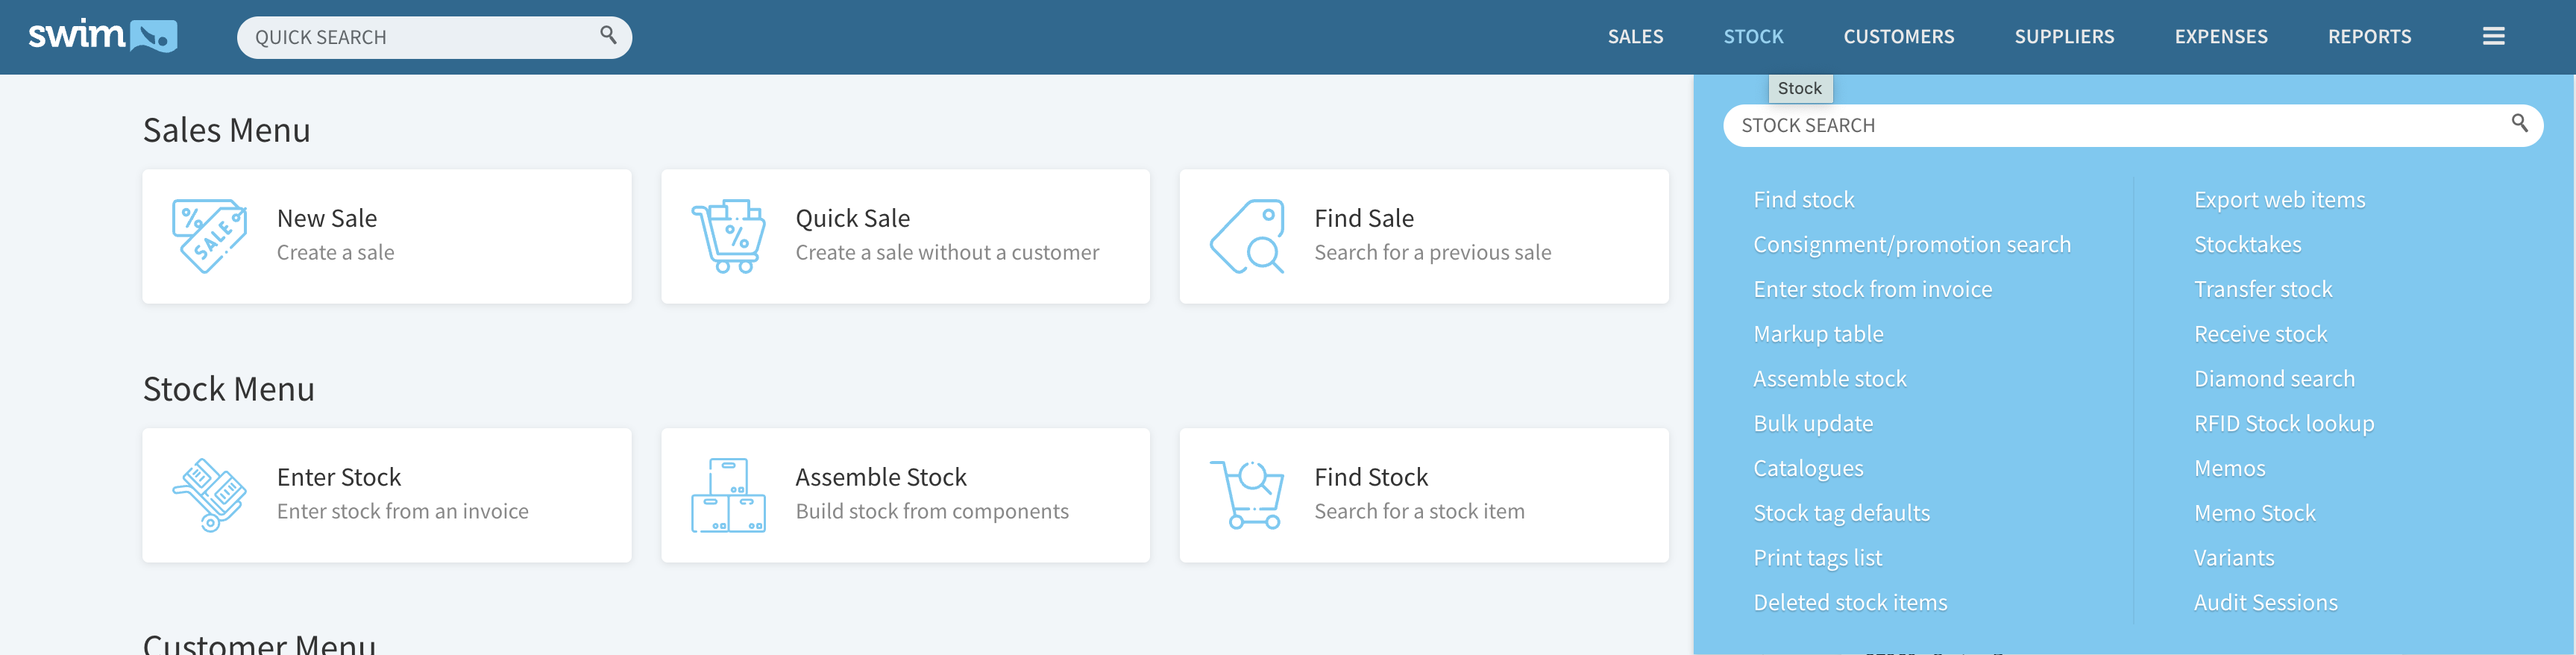Screen dimensions: 2576x655
Task: Open the Transfer stock link
Action: (2262, 289)
